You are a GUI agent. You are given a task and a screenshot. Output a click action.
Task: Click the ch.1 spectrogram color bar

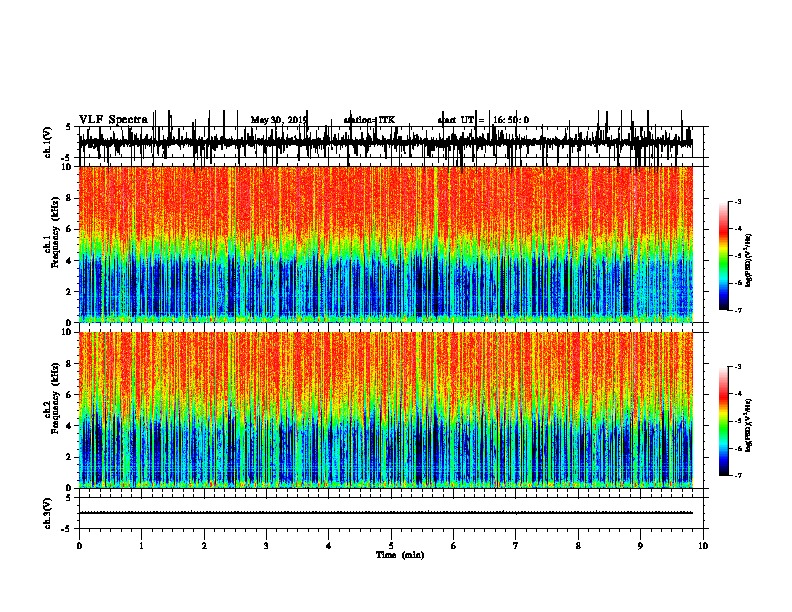[x=724, y=256]
